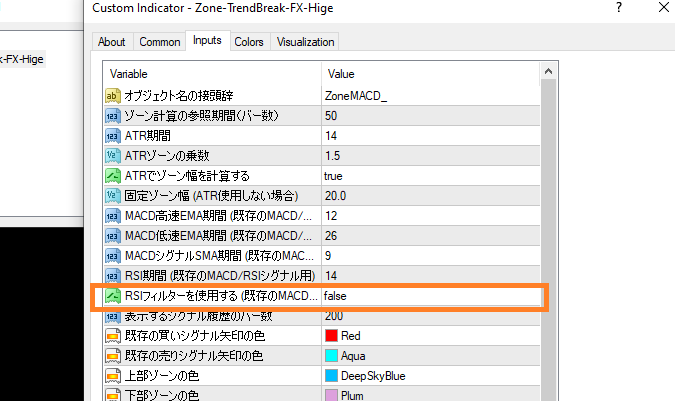Click the boolean icon beside RSIフィルターを使用する
Viewport: 675px width, 401px height.
(113, 296)
